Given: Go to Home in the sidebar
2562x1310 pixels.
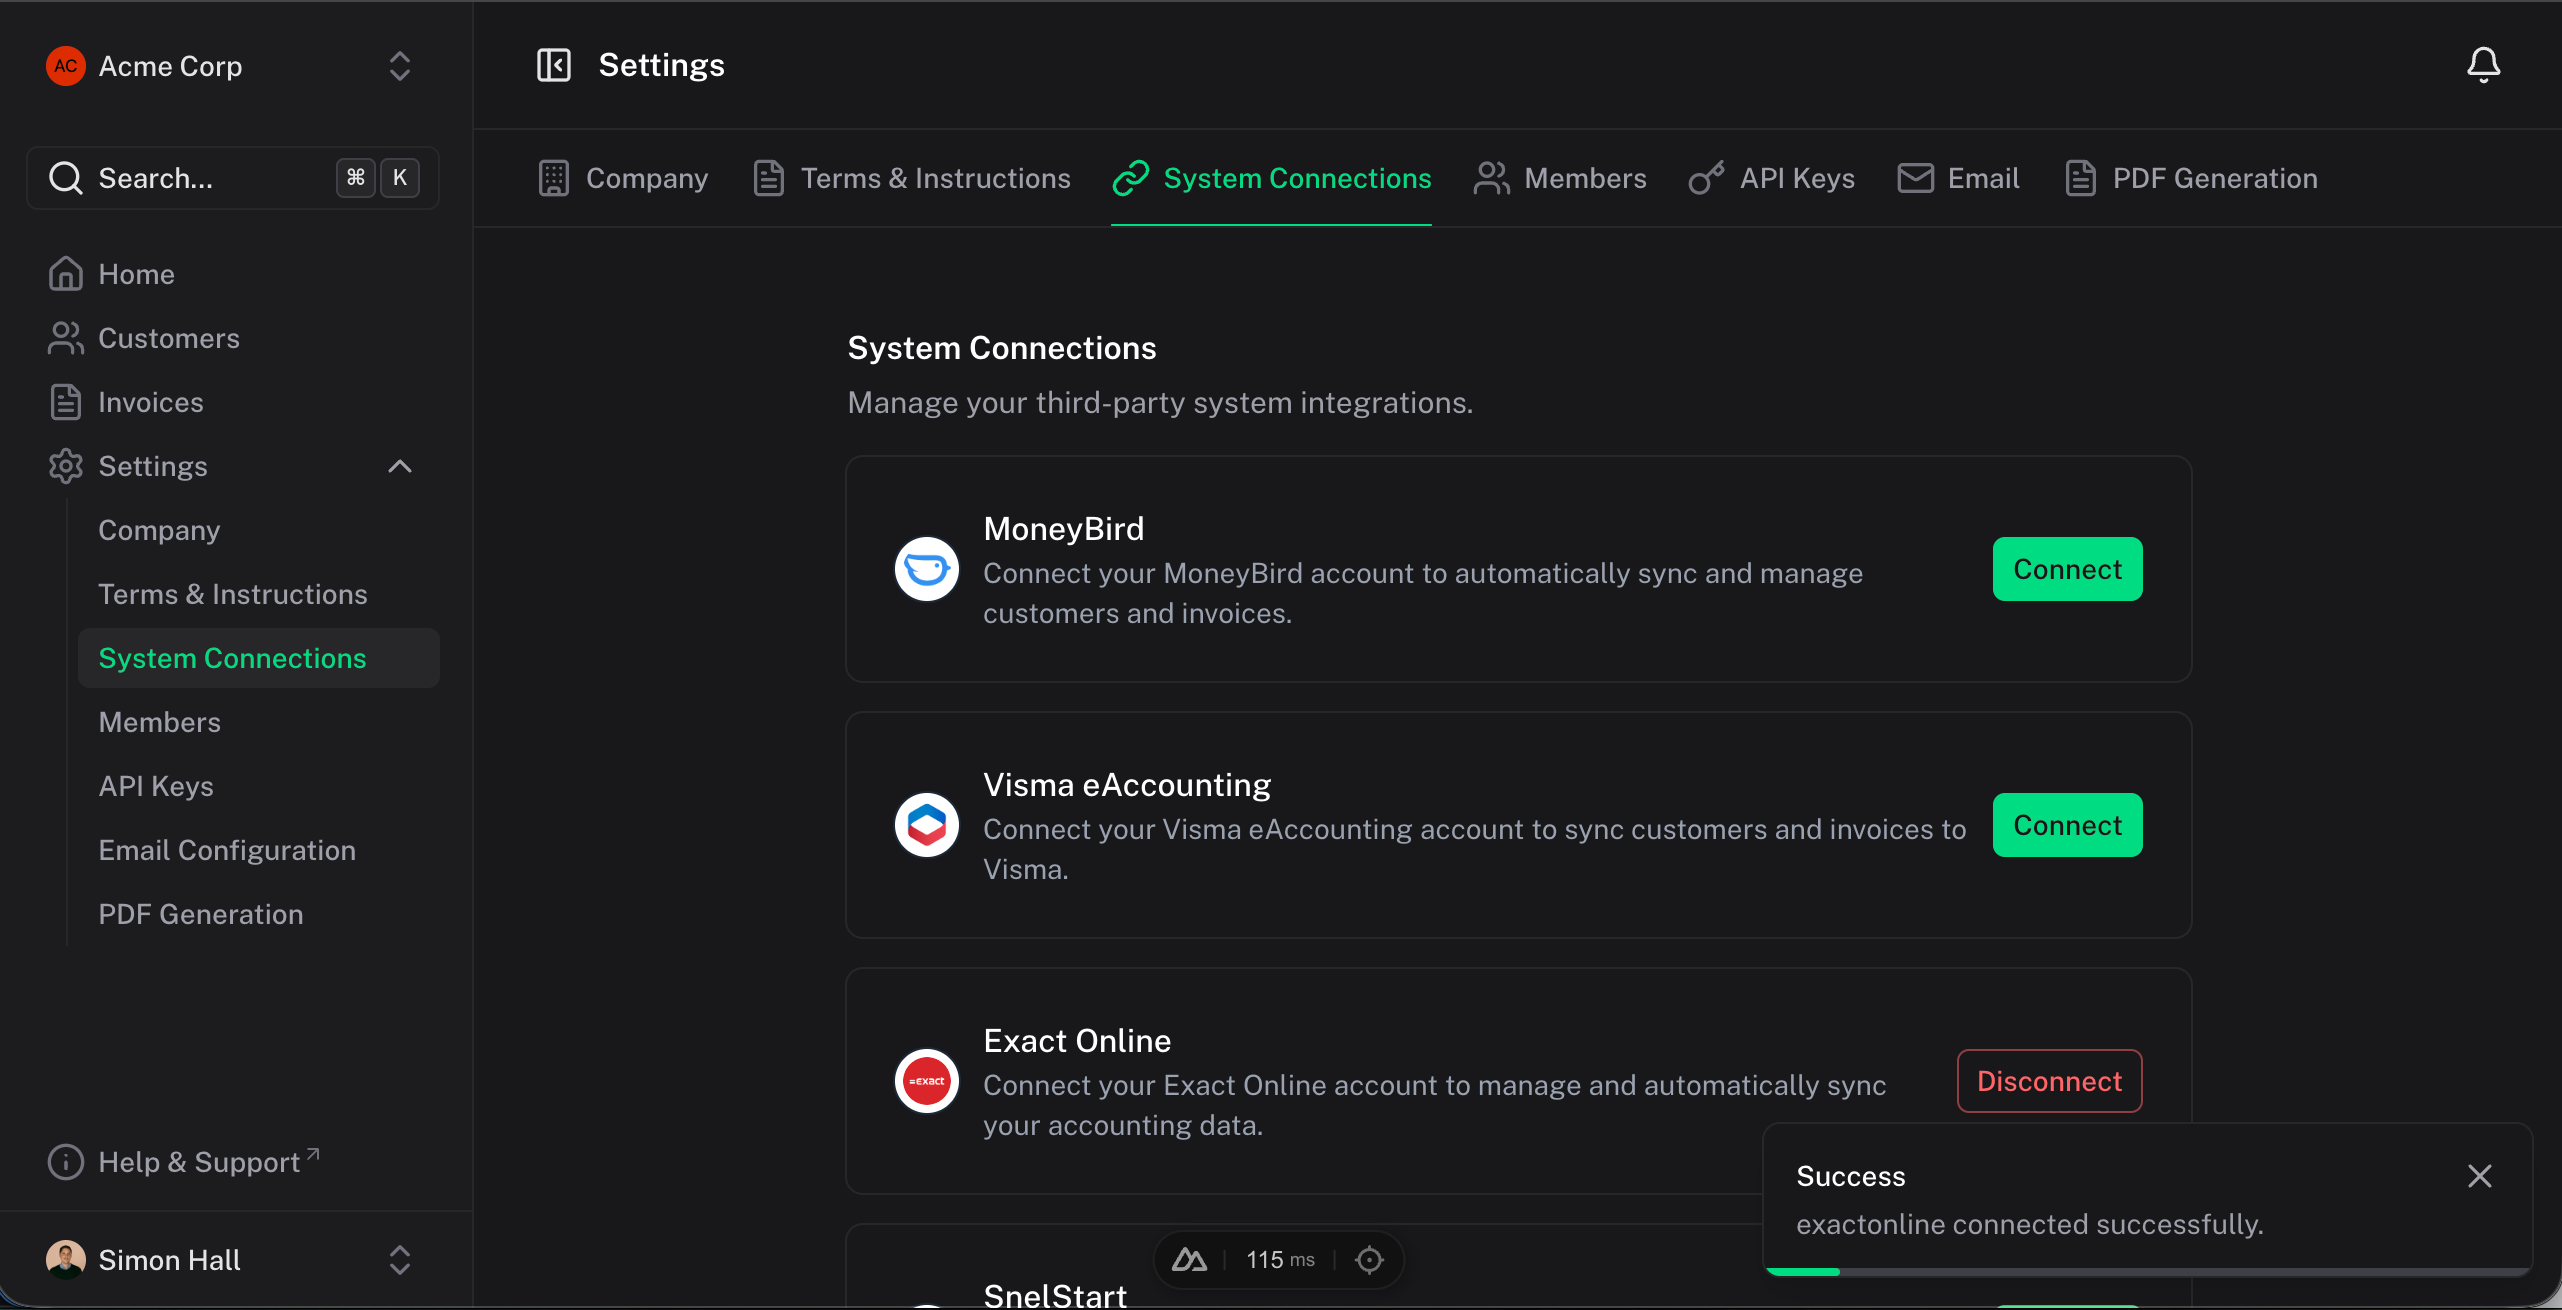Looking at the screenshot, I should click(234, 274).
